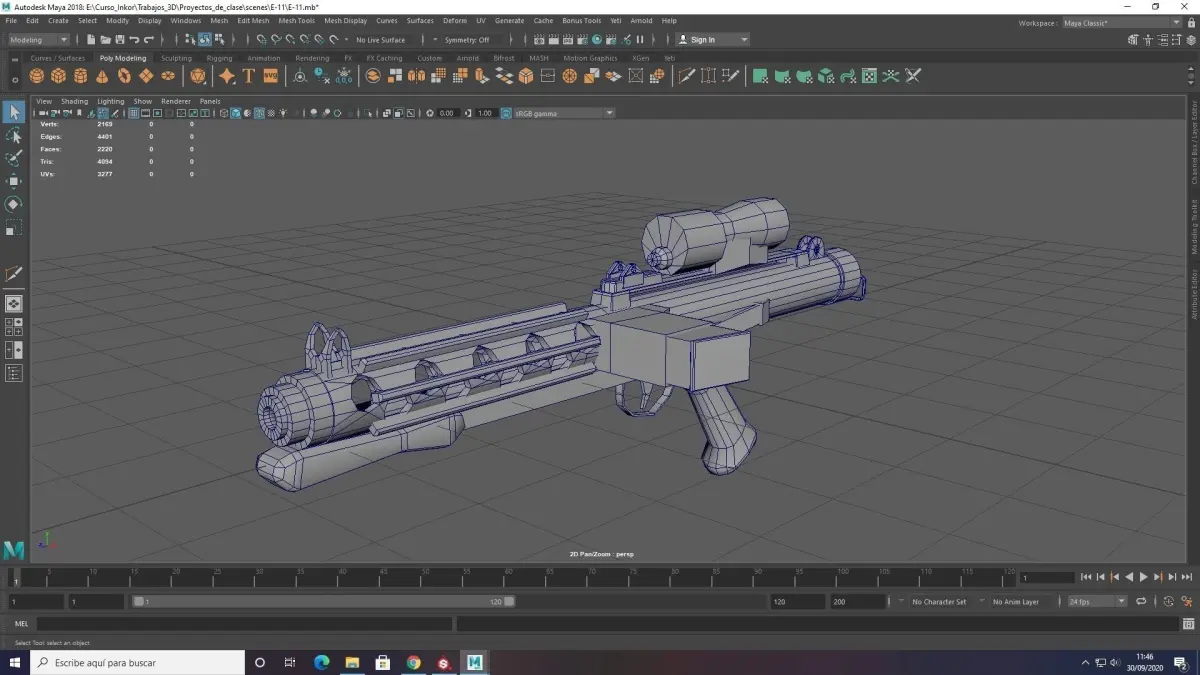Choose the Move tool in toolbox

tap(14, 181)
